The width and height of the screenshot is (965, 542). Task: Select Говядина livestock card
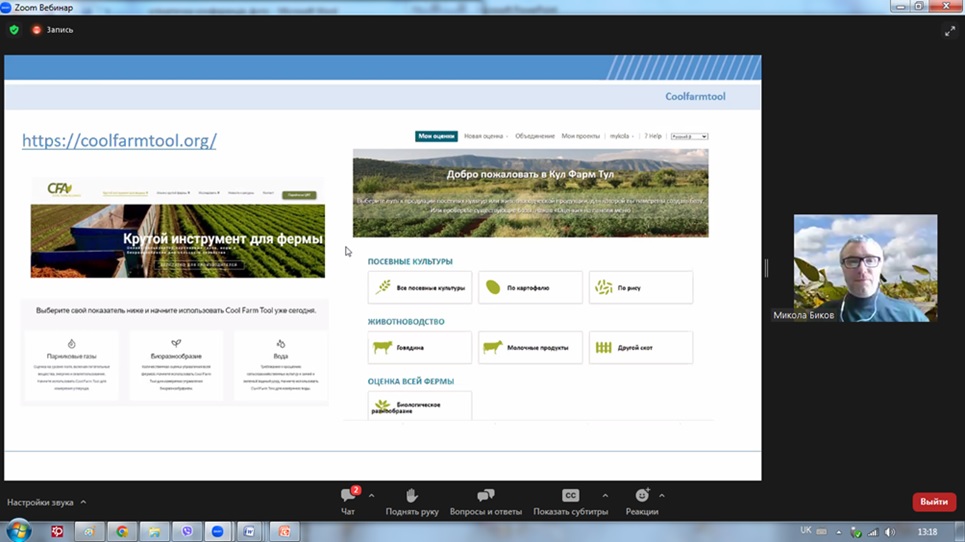coord(420,348)
